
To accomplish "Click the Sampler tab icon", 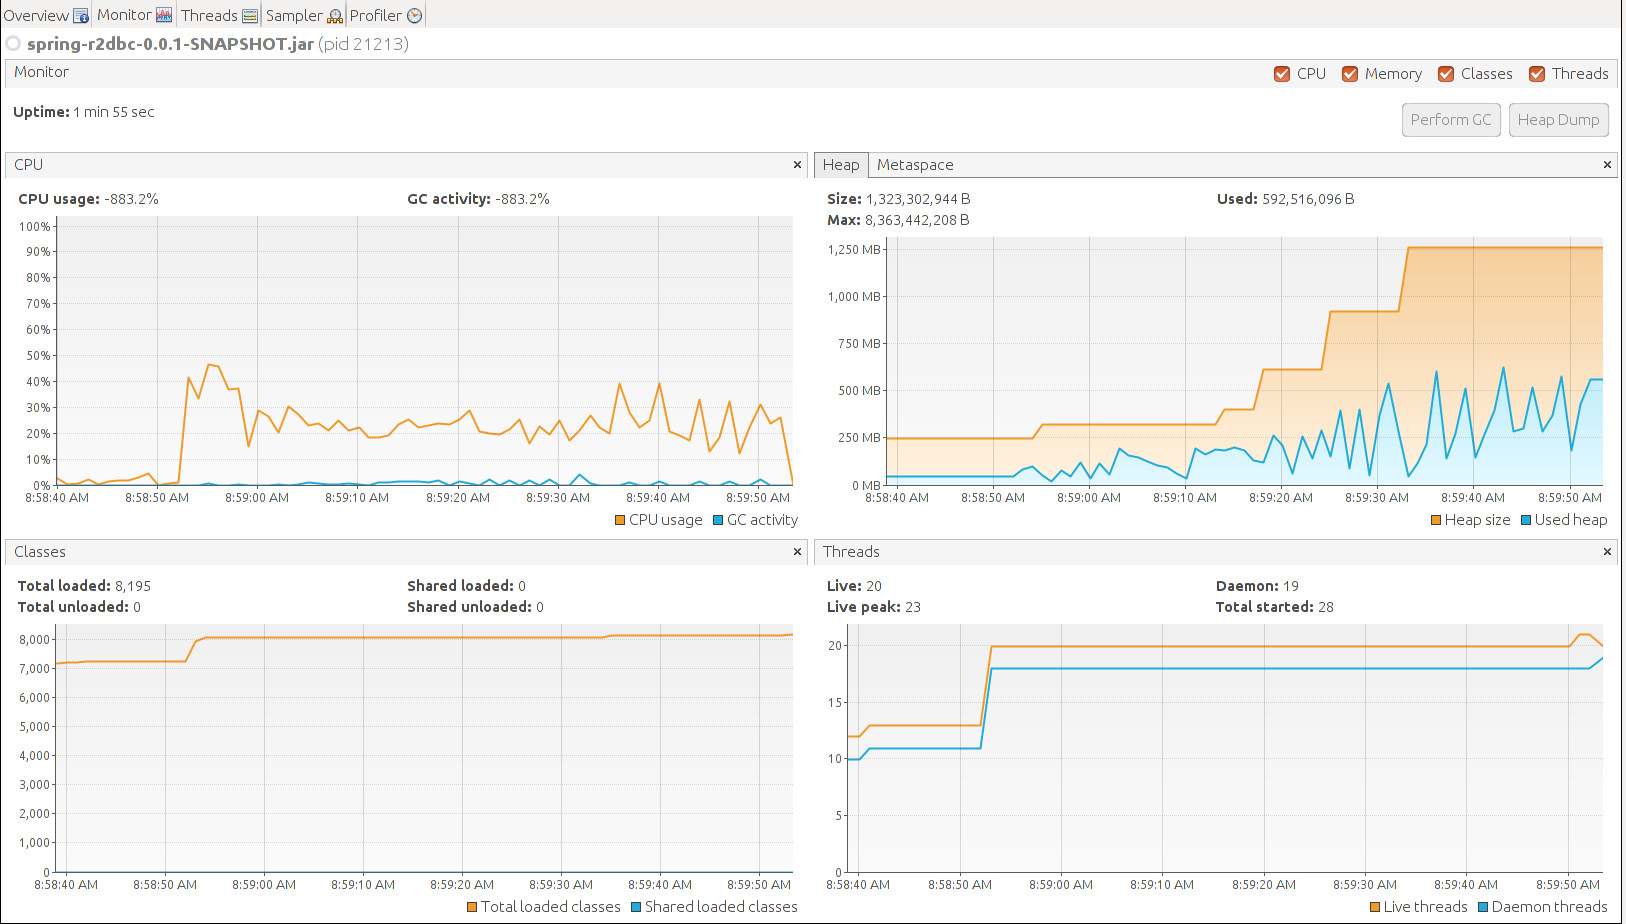I will point(335,16).
